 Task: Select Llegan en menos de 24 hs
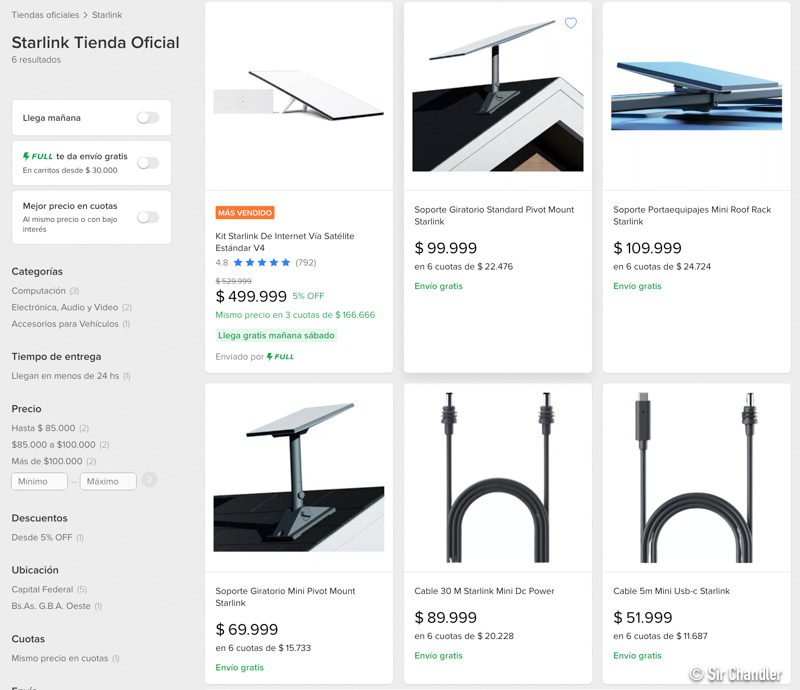tap(65, 376)
